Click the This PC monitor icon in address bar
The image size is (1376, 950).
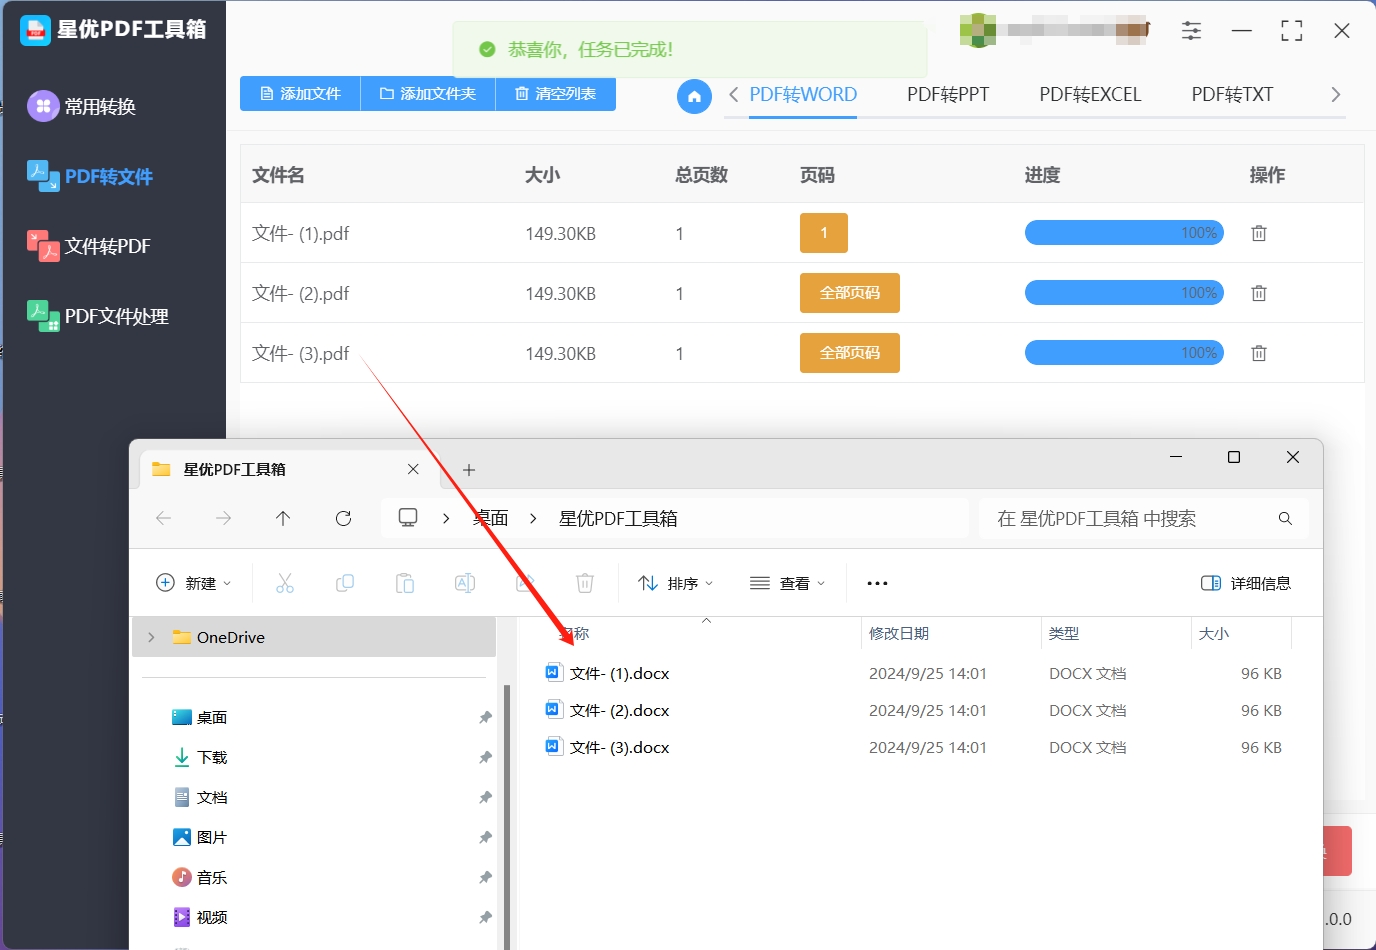(x=408, y=518)
